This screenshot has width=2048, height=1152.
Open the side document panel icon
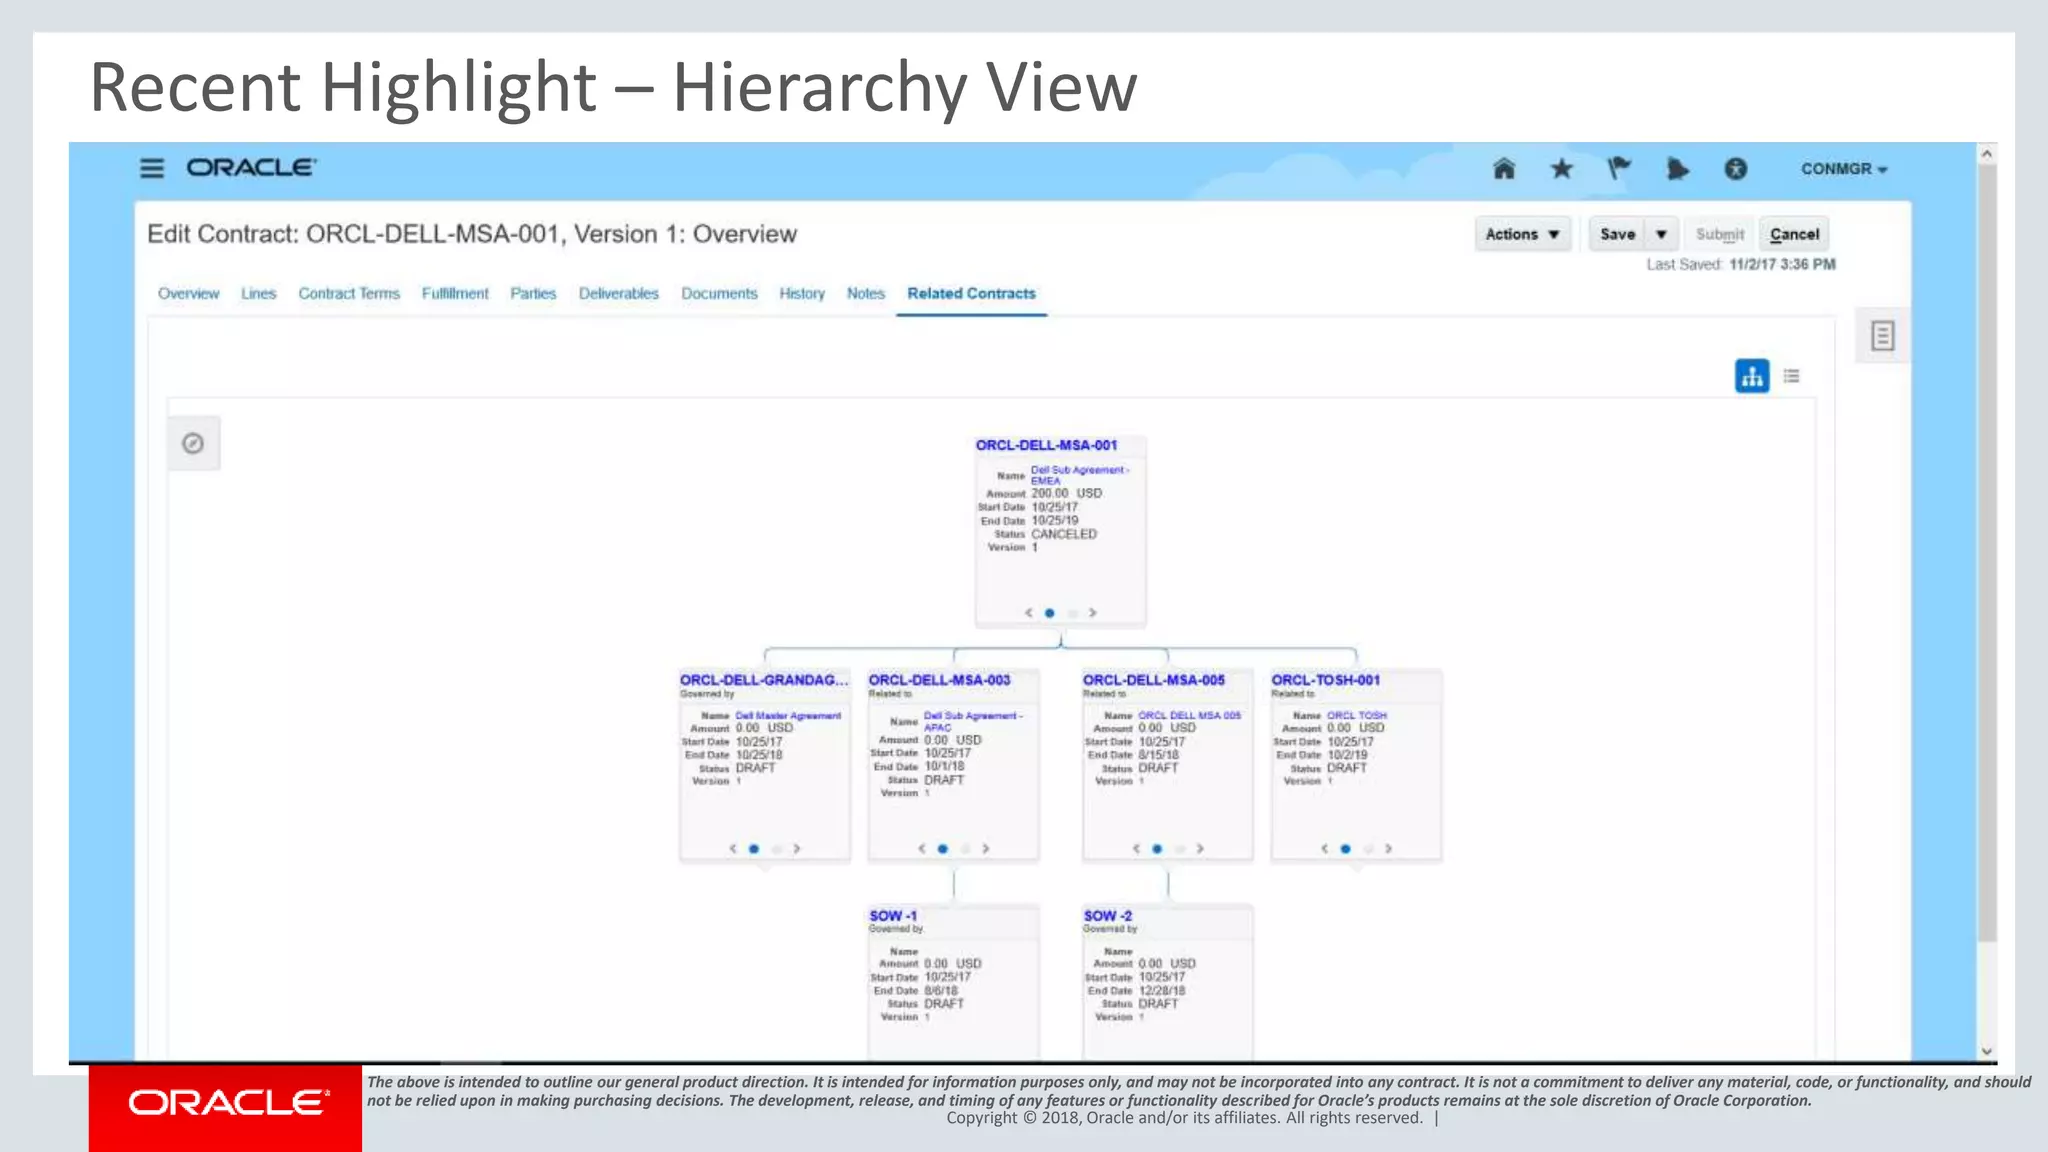(x=1882, y=336)
